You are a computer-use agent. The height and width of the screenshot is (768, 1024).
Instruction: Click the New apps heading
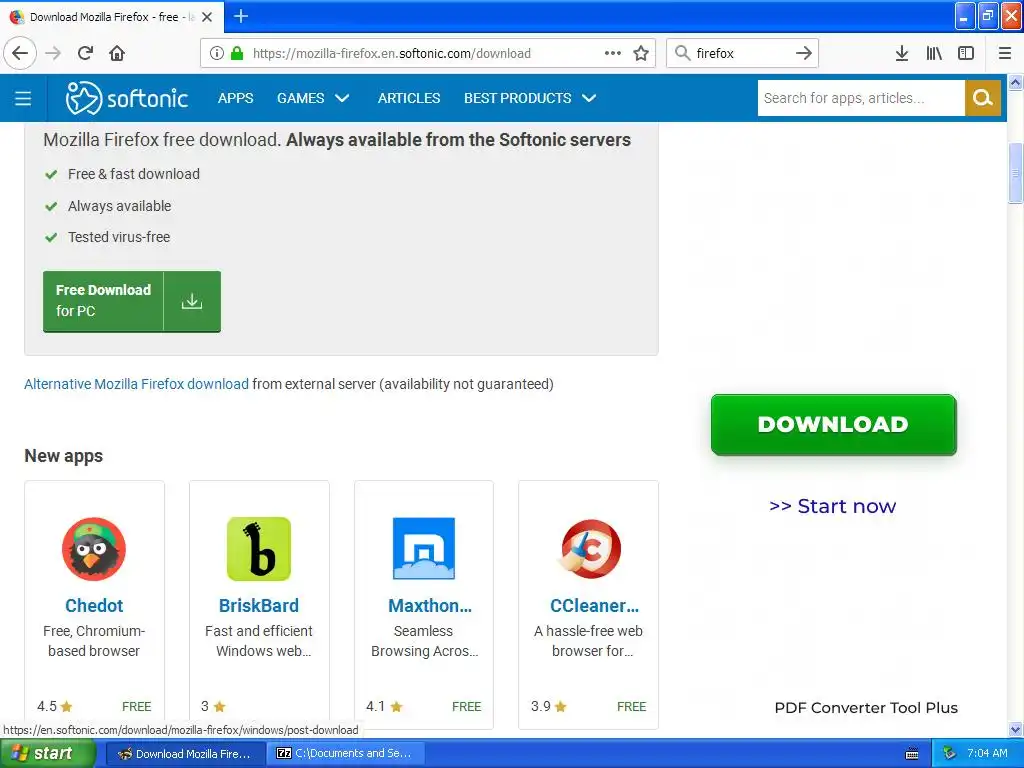63,456
